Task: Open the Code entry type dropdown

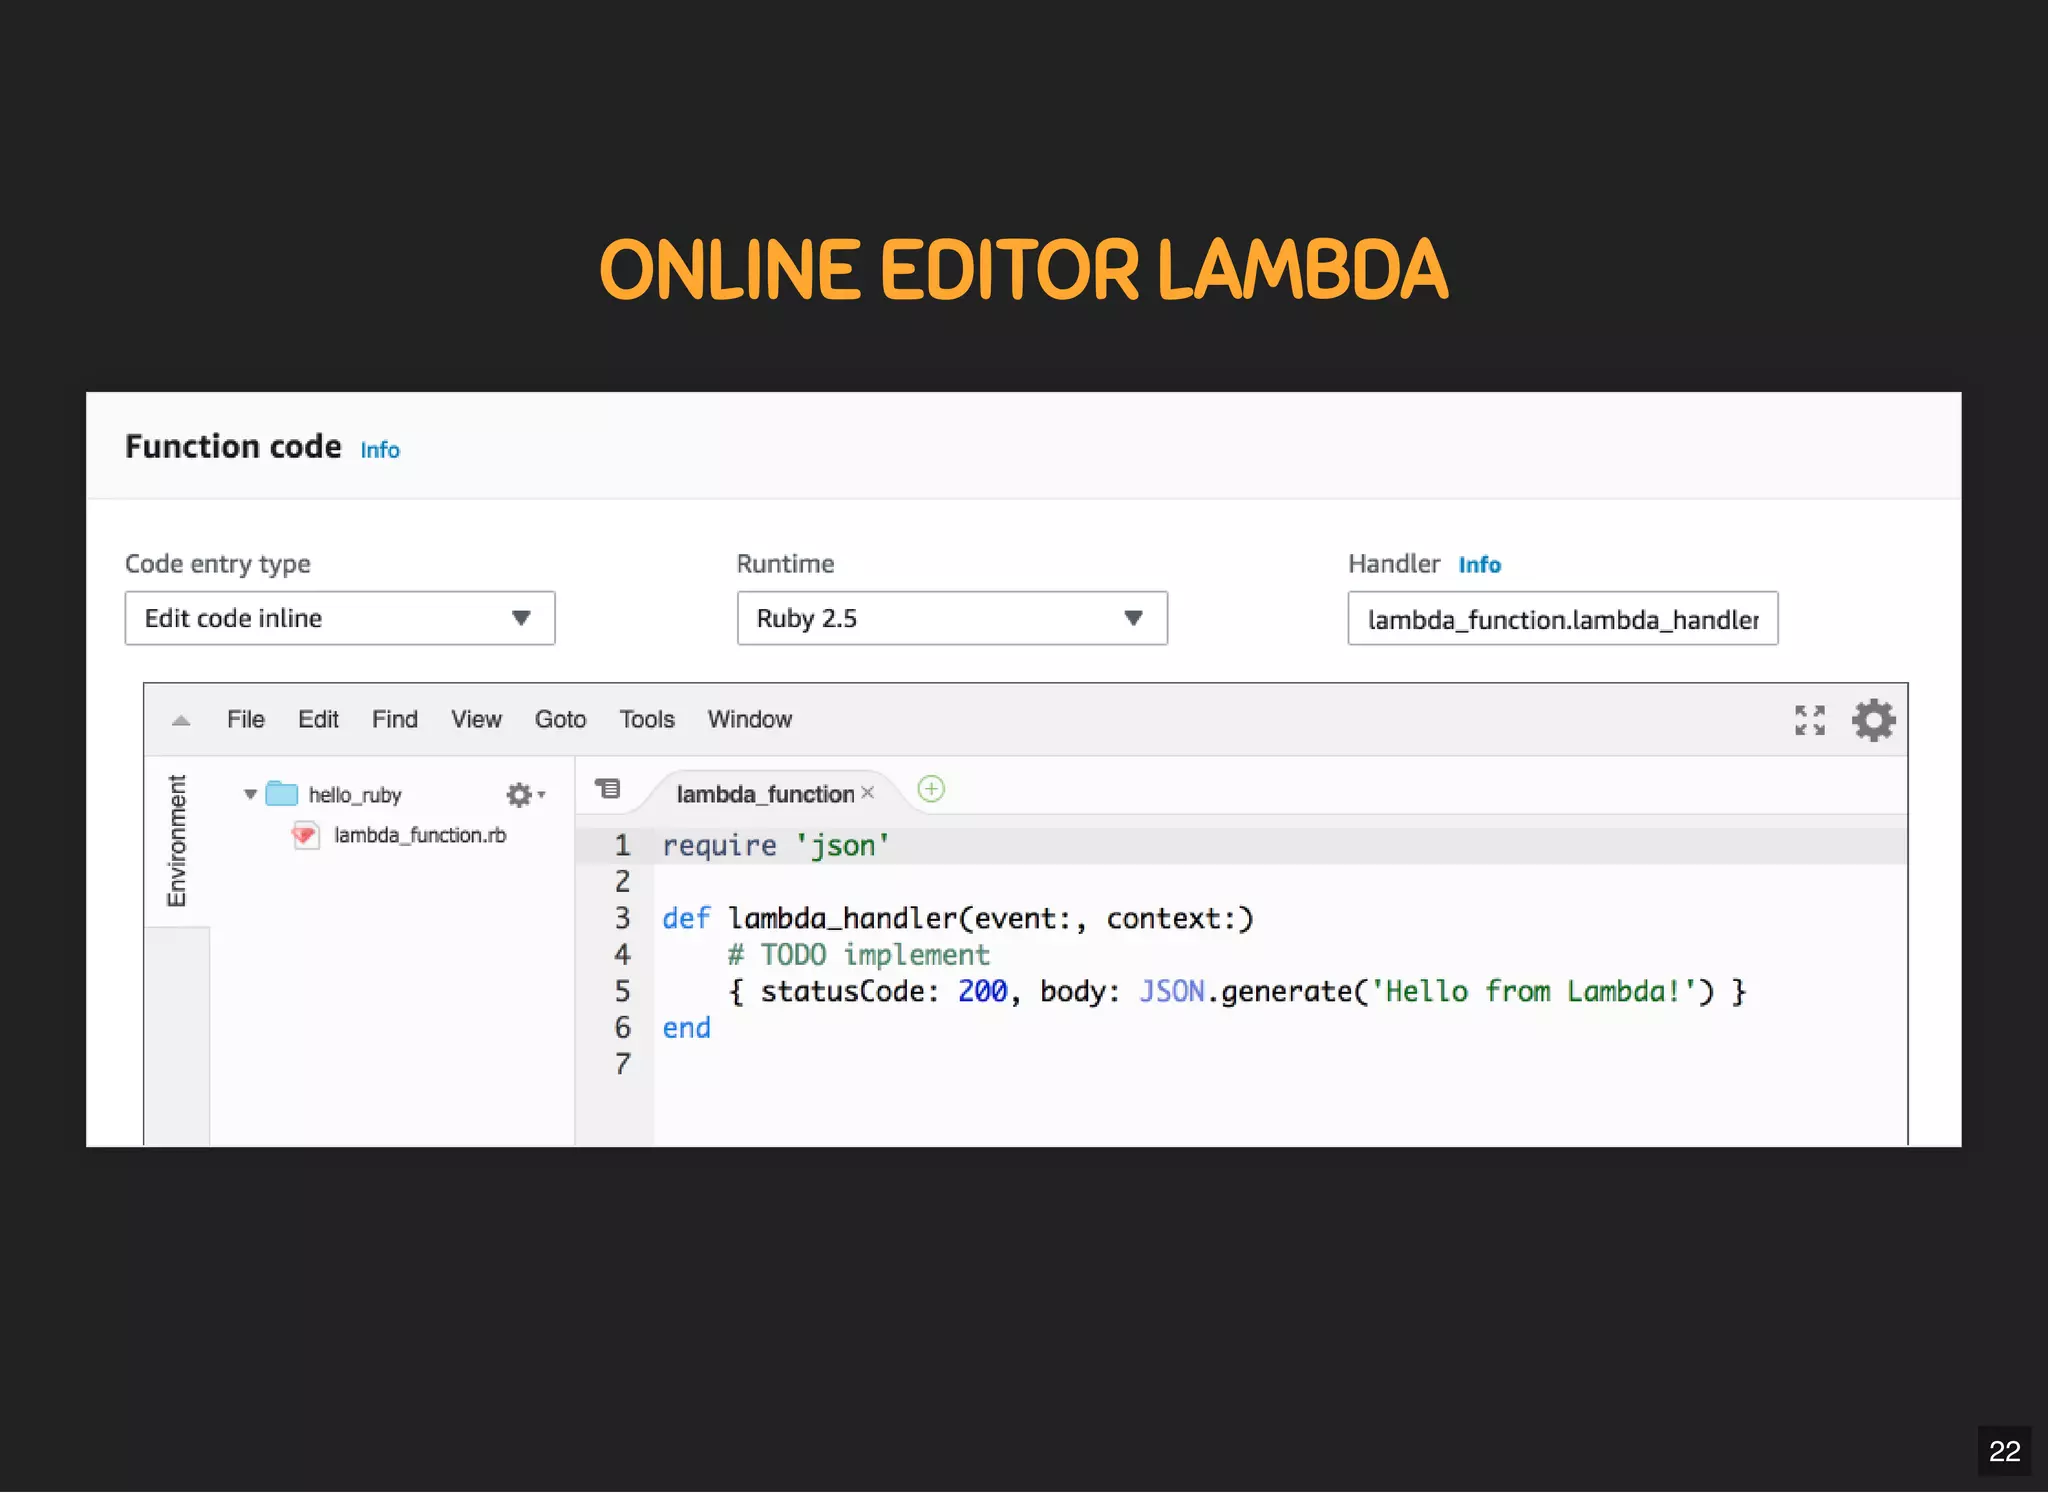Action: click(x=340, y=618)
